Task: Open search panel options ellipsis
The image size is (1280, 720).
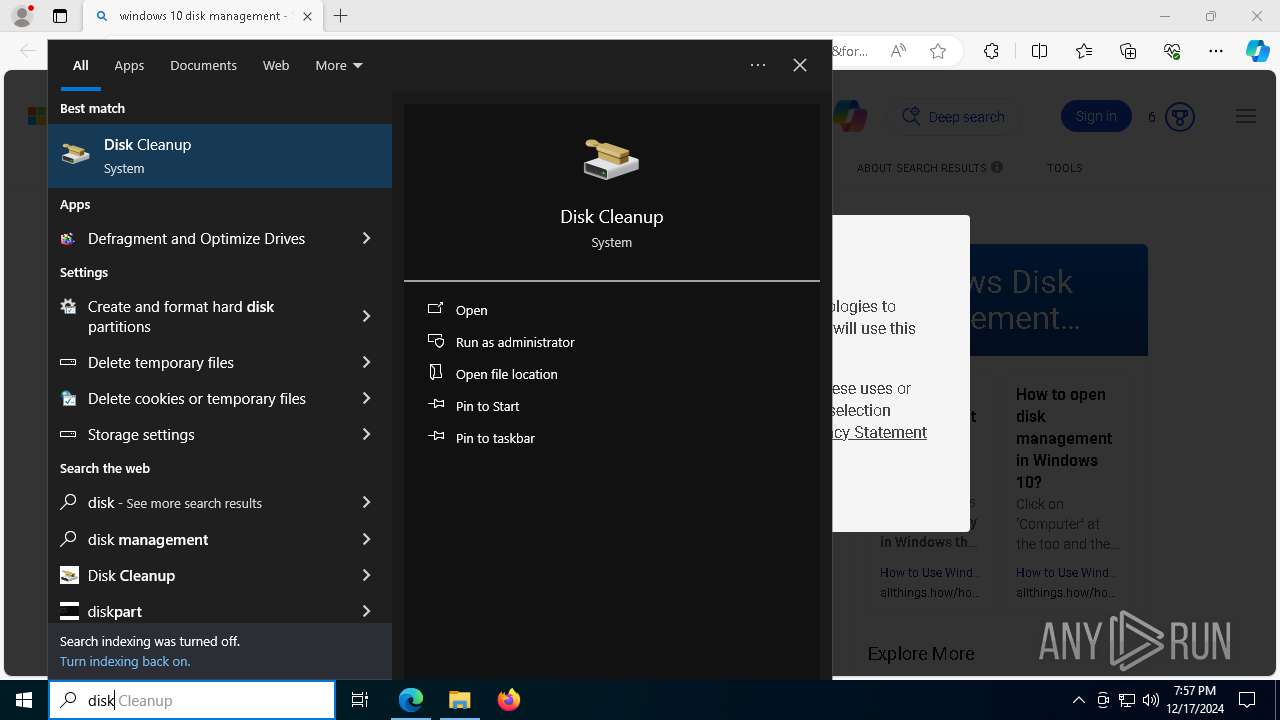Action: point(758,65)
